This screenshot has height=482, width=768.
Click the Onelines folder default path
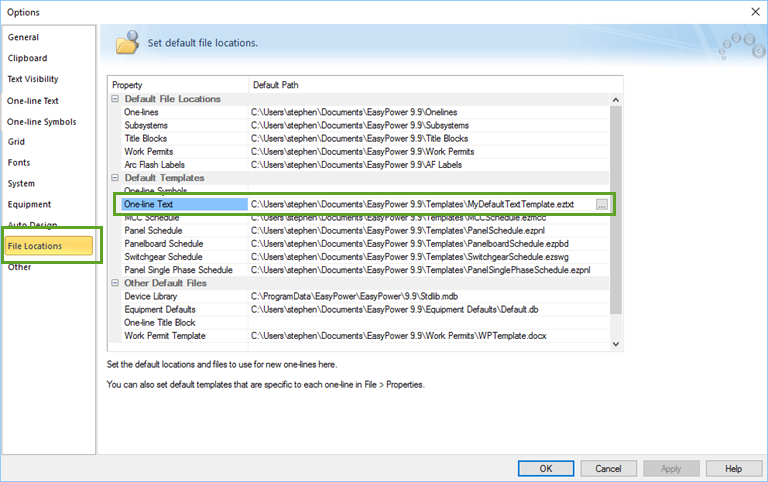(x=354, y=112)
